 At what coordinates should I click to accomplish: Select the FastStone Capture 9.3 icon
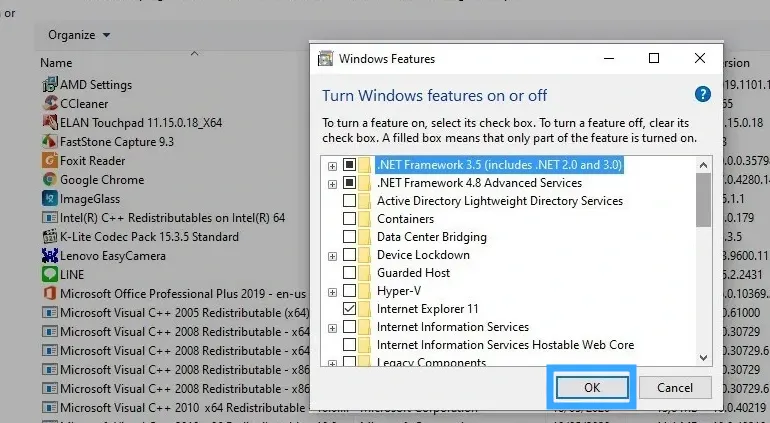(x=50, y=141)
